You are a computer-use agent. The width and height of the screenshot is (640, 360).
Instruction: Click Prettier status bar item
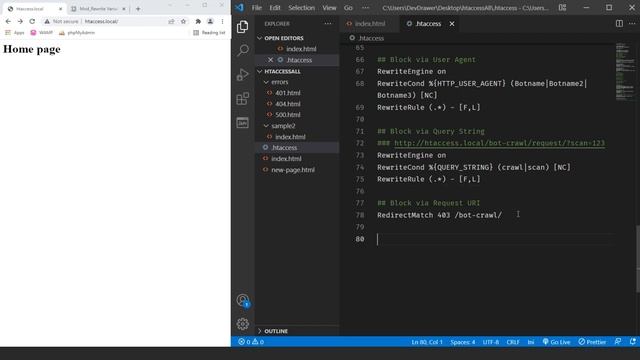pyautogui.click(x=592, y=342)
